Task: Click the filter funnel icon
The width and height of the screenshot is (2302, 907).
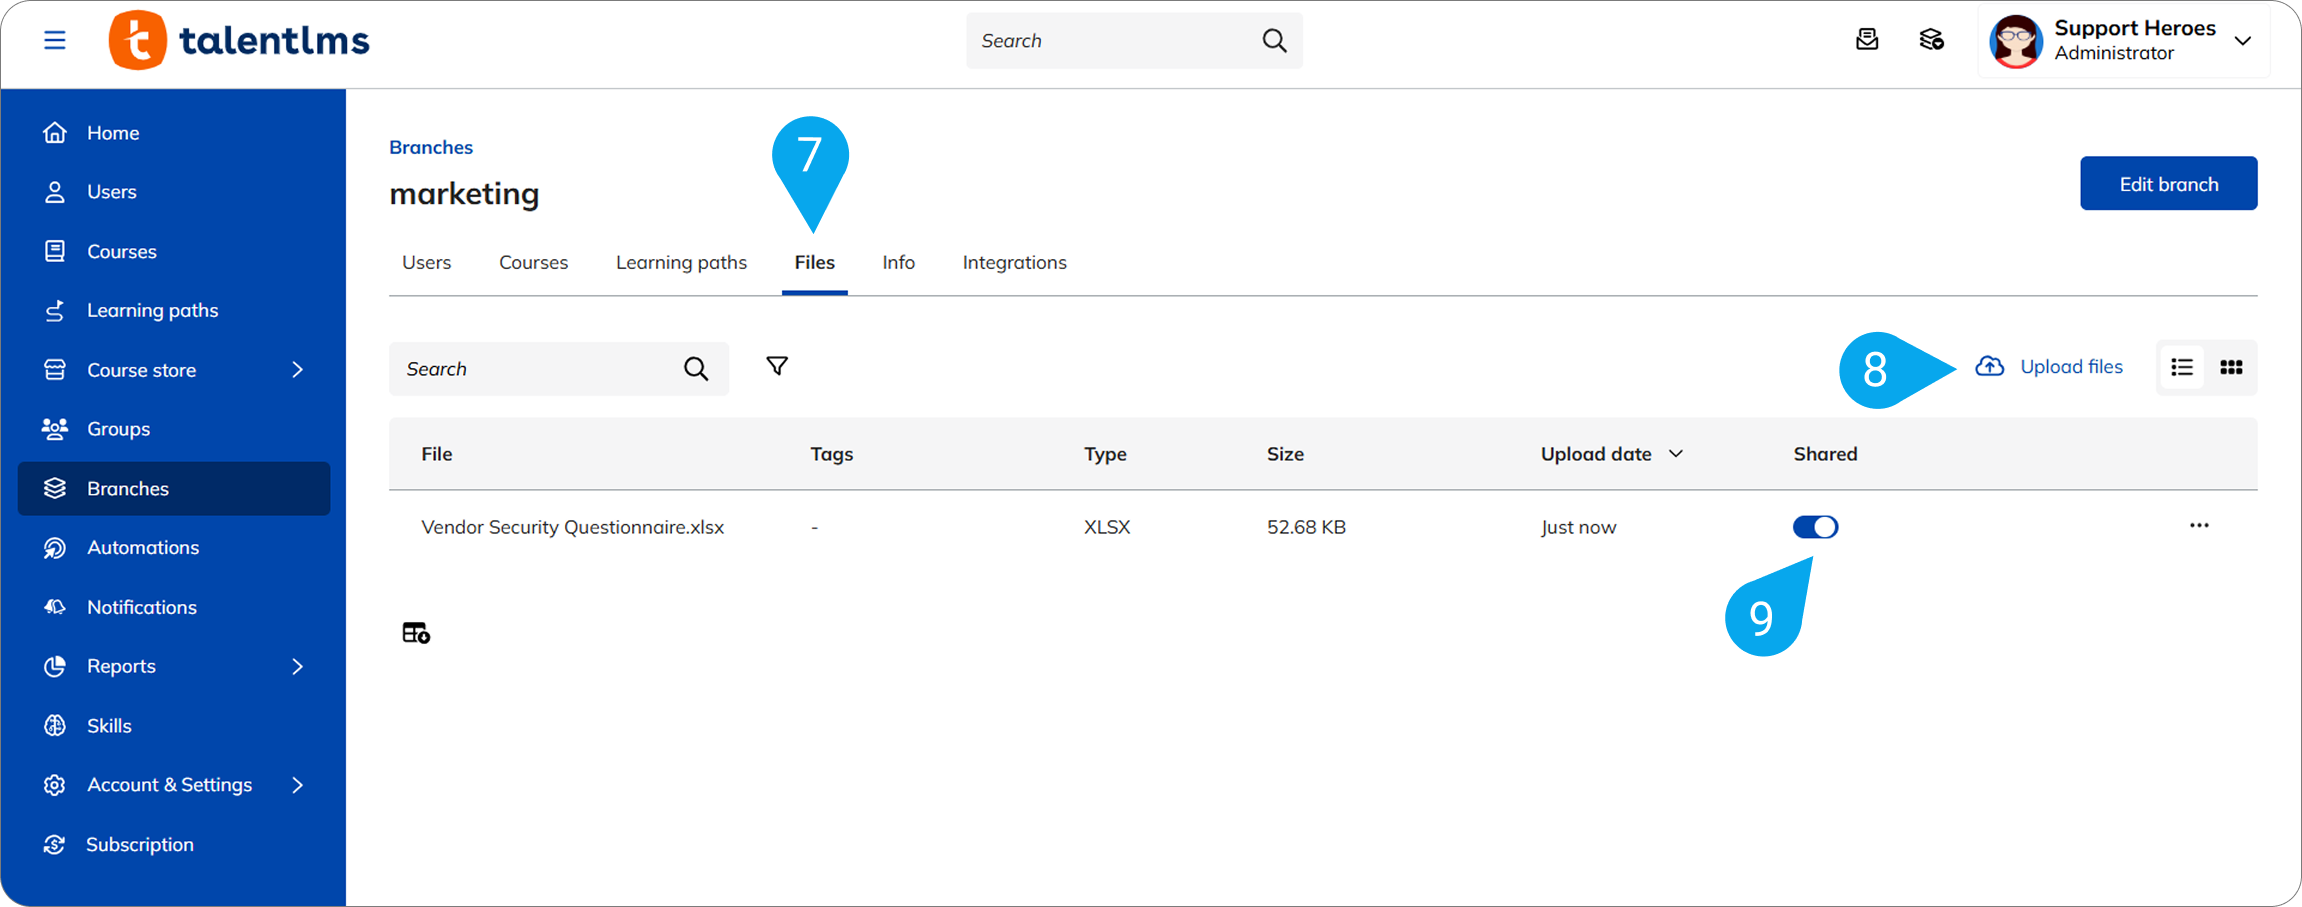Action: coord(776,367)
